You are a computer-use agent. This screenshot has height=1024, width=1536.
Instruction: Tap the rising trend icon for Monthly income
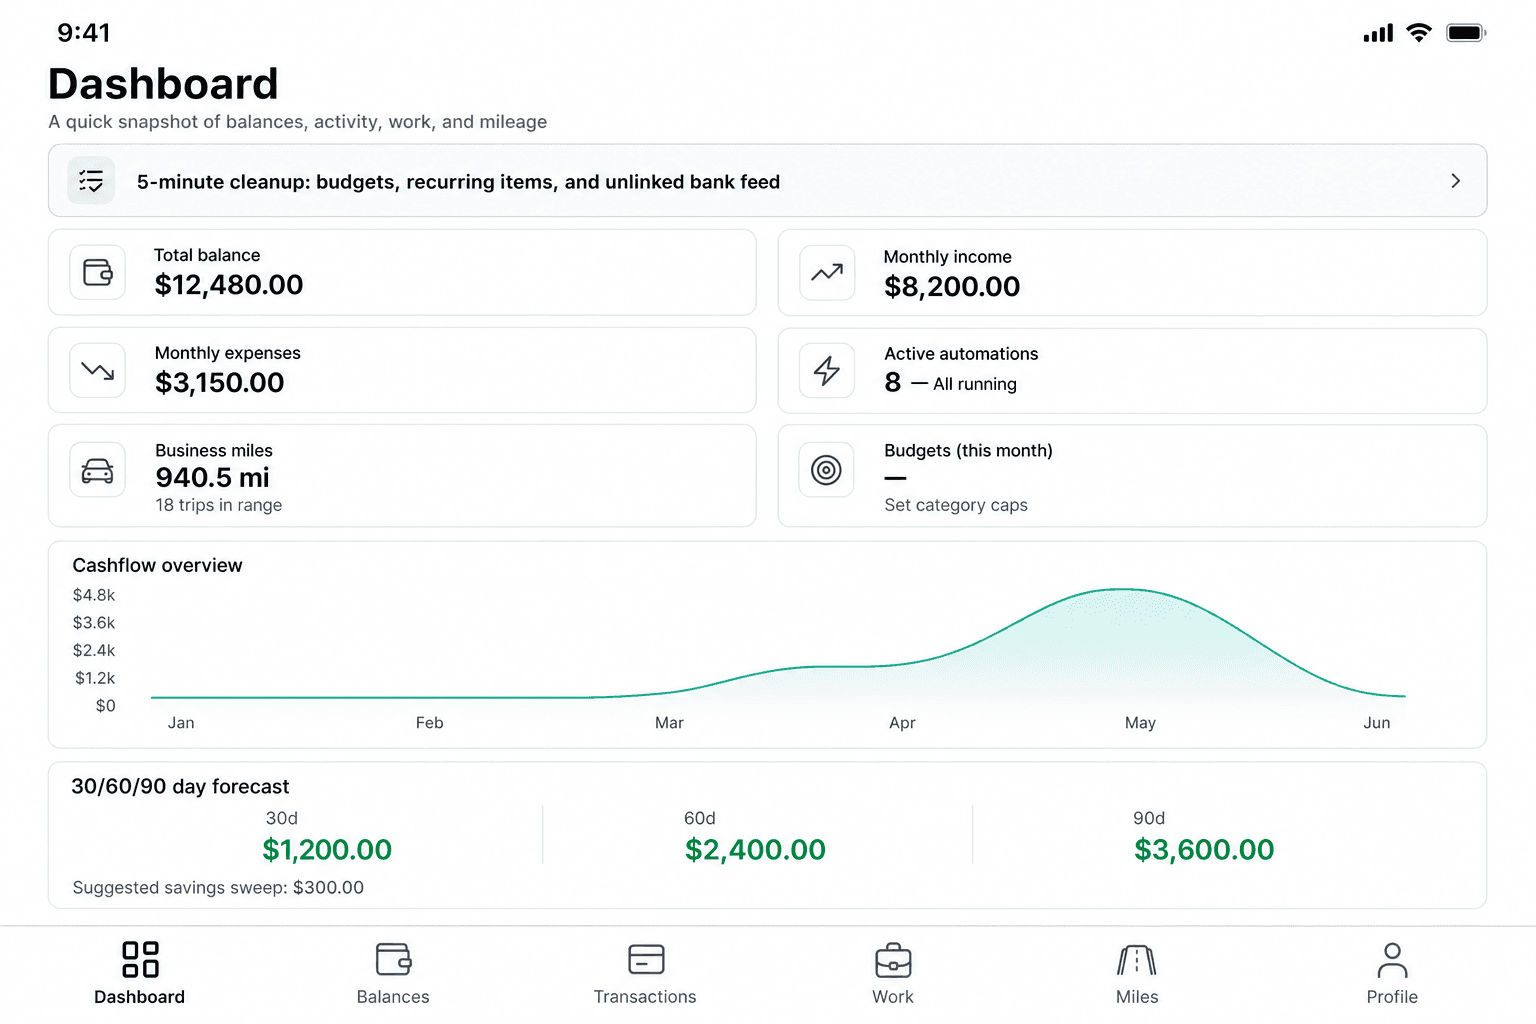coord(827,273)
